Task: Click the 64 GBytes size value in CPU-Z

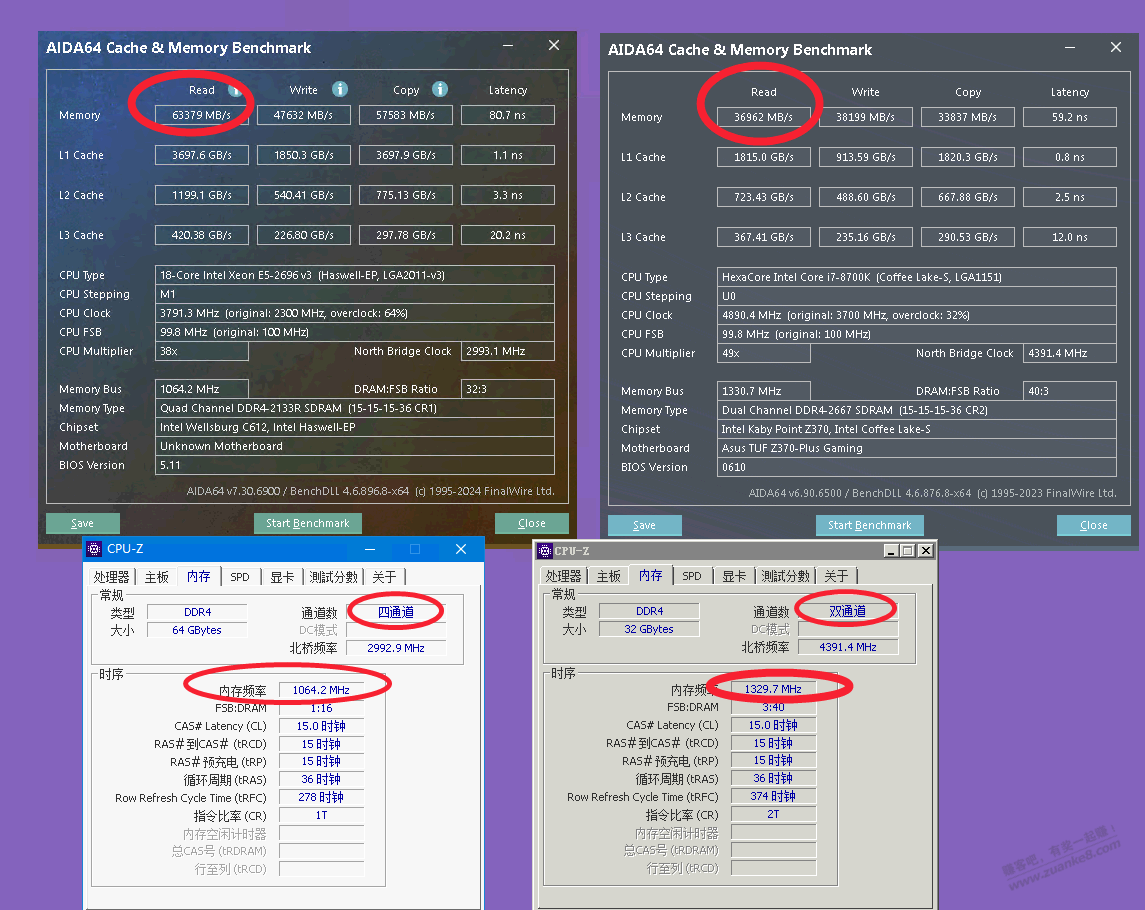Action: pyautogui.click(x=197, y=630)
